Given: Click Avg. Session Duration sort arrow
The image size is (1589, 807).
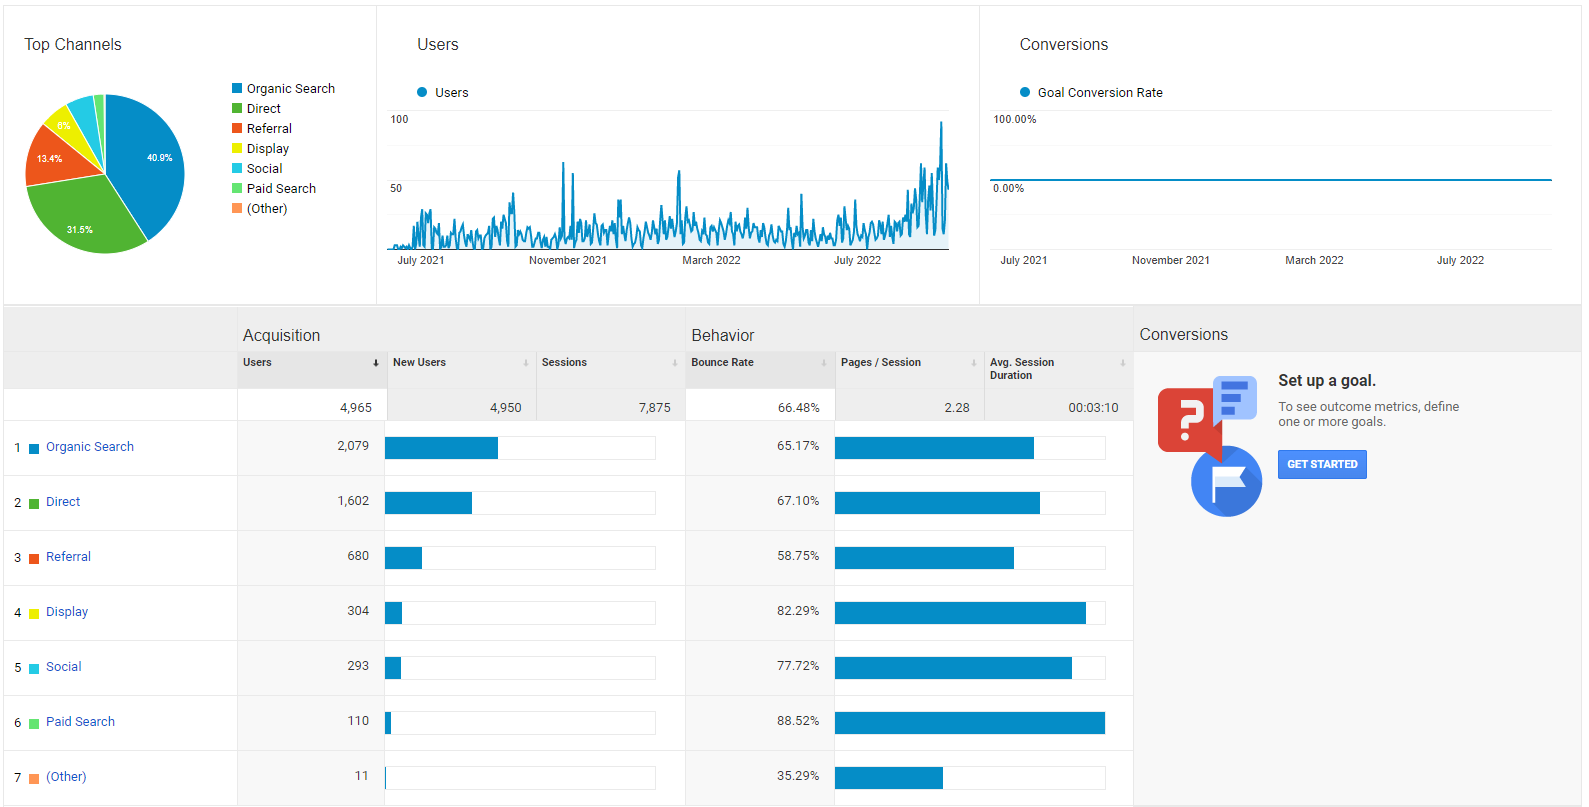Looking at the screenshot, I should click(x=1123, y=363).
